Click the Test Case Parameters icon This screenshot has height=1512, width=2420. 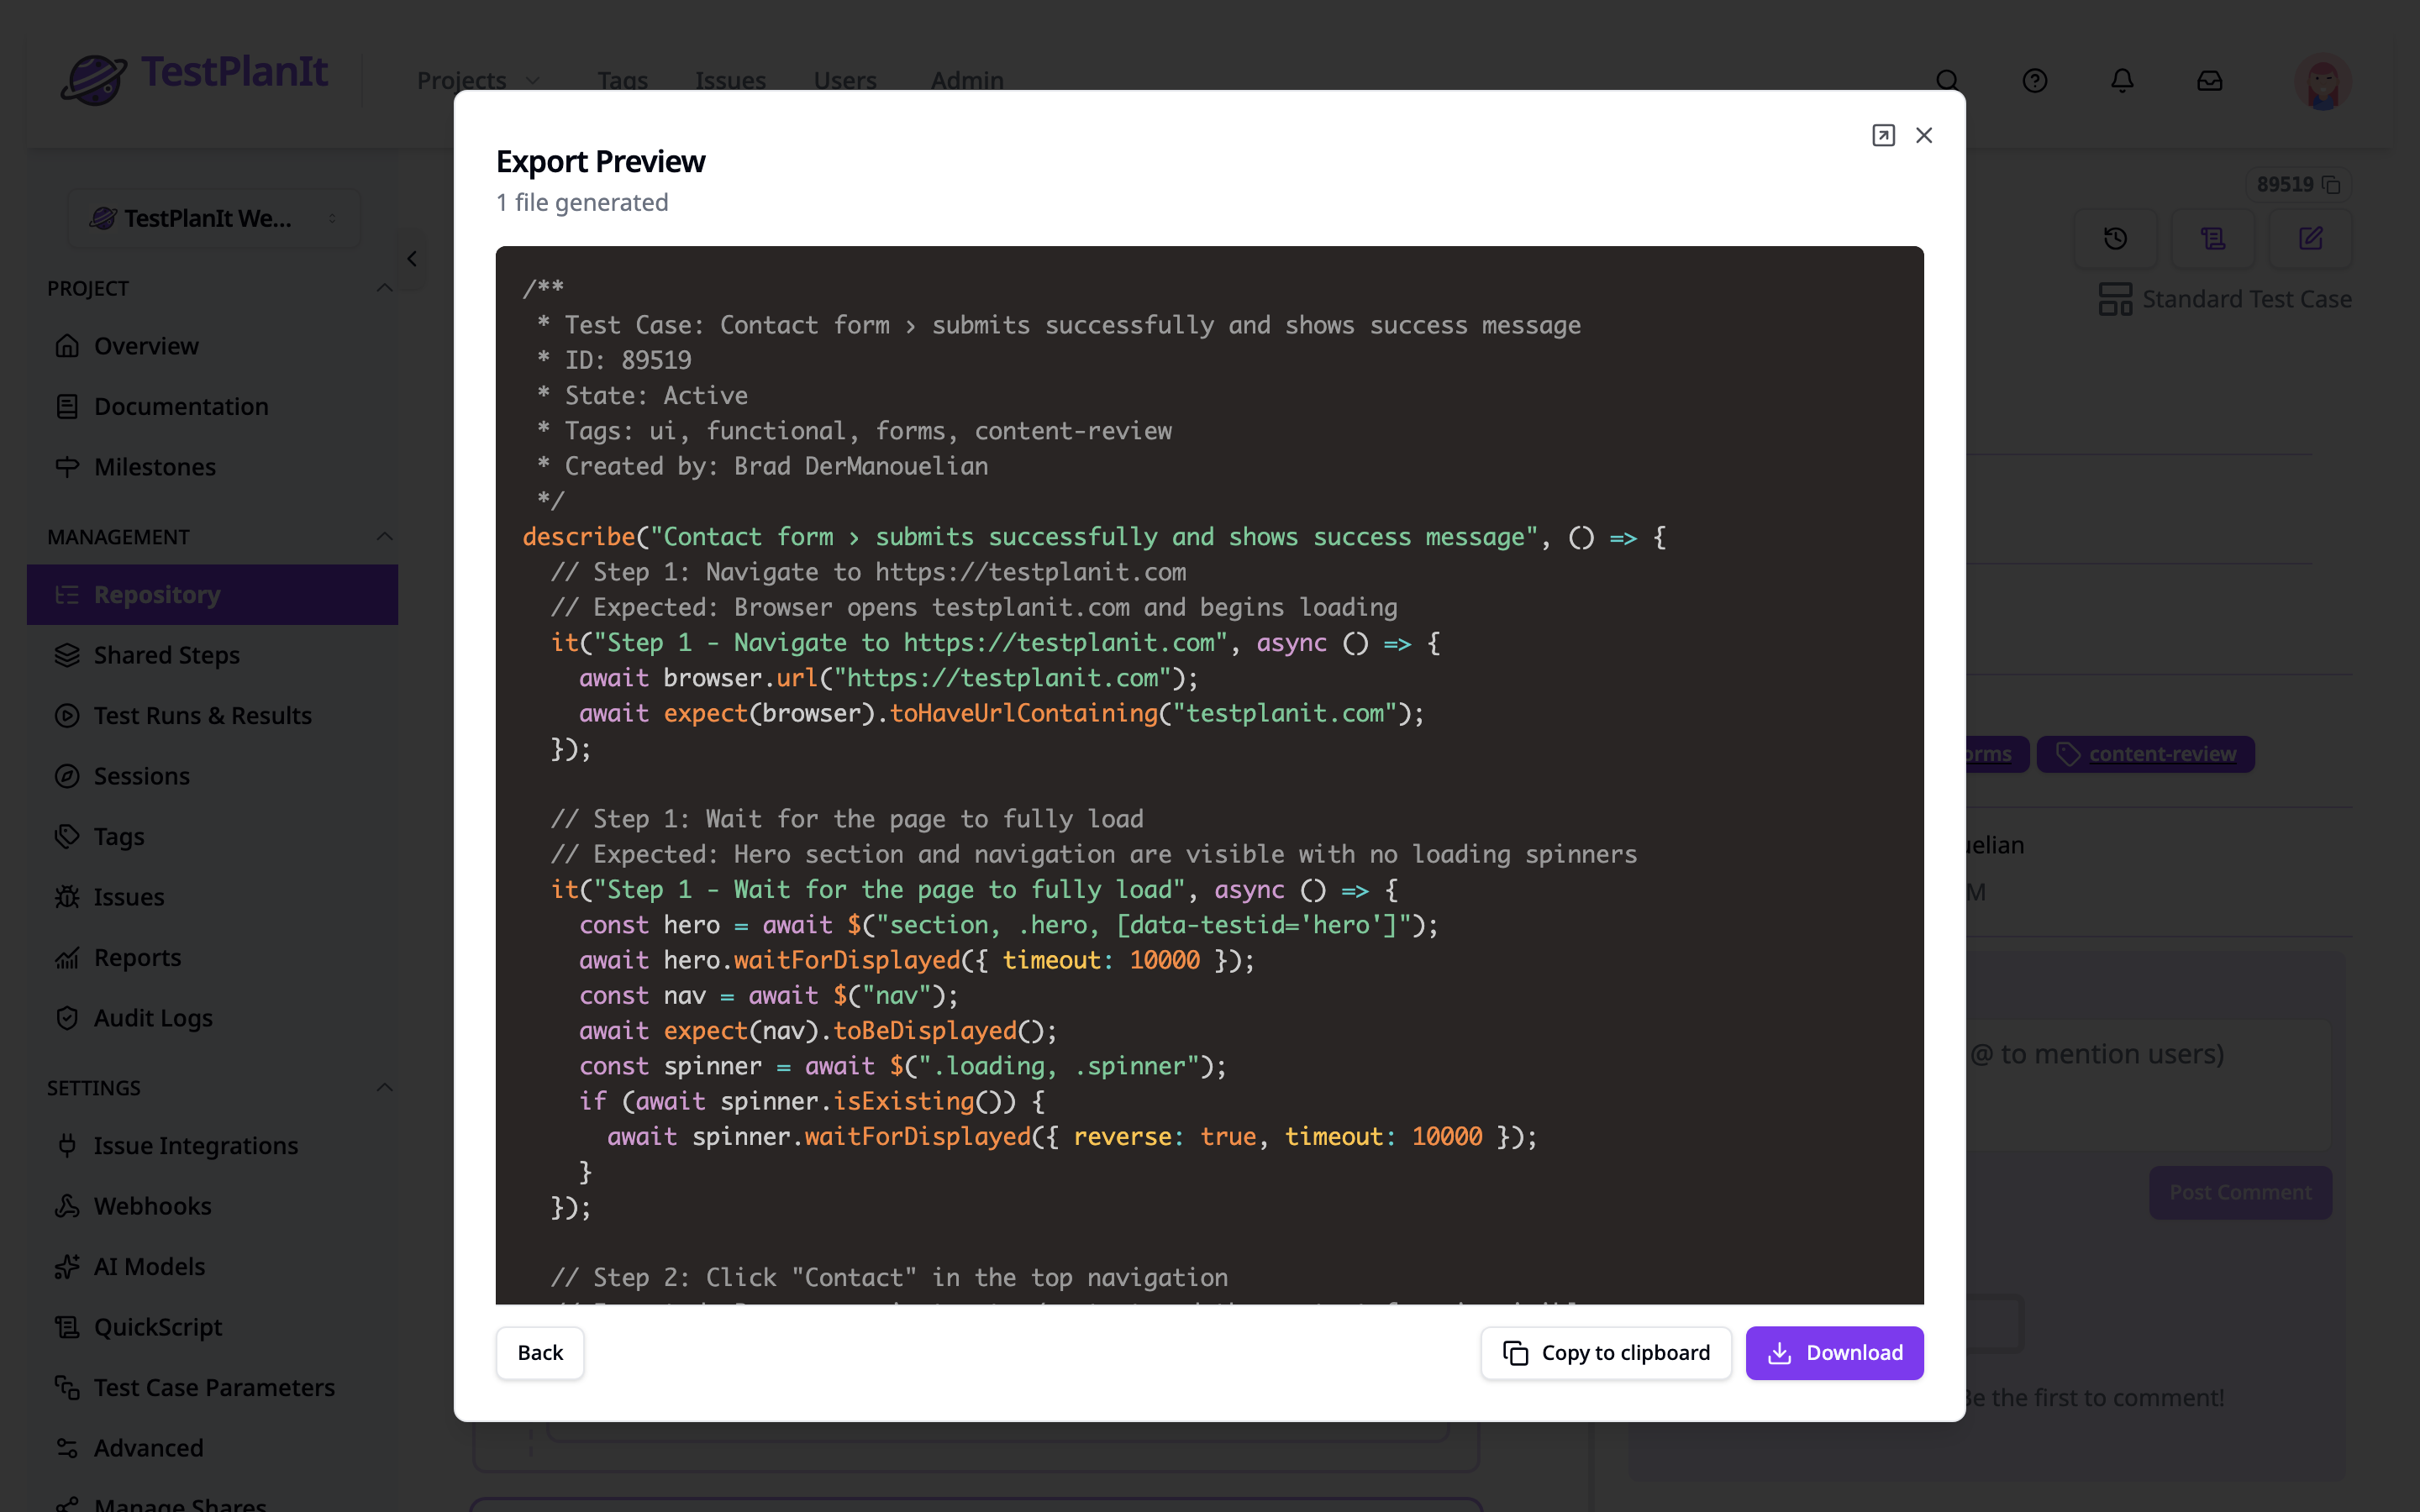coord(67,1387)
